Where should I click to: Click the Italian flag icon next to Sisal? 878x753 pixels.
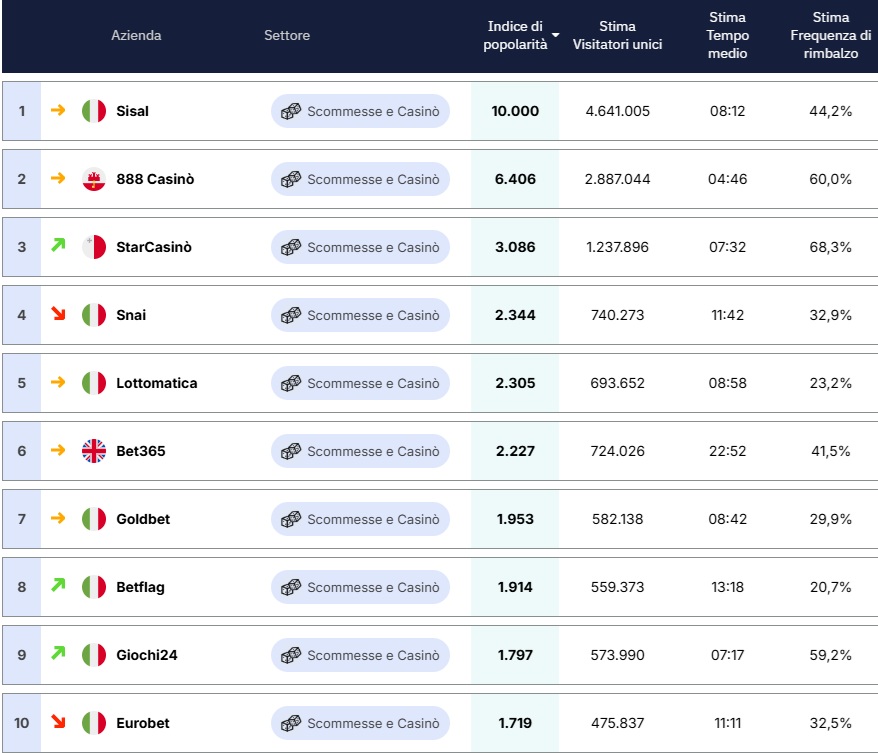point(94,111)
